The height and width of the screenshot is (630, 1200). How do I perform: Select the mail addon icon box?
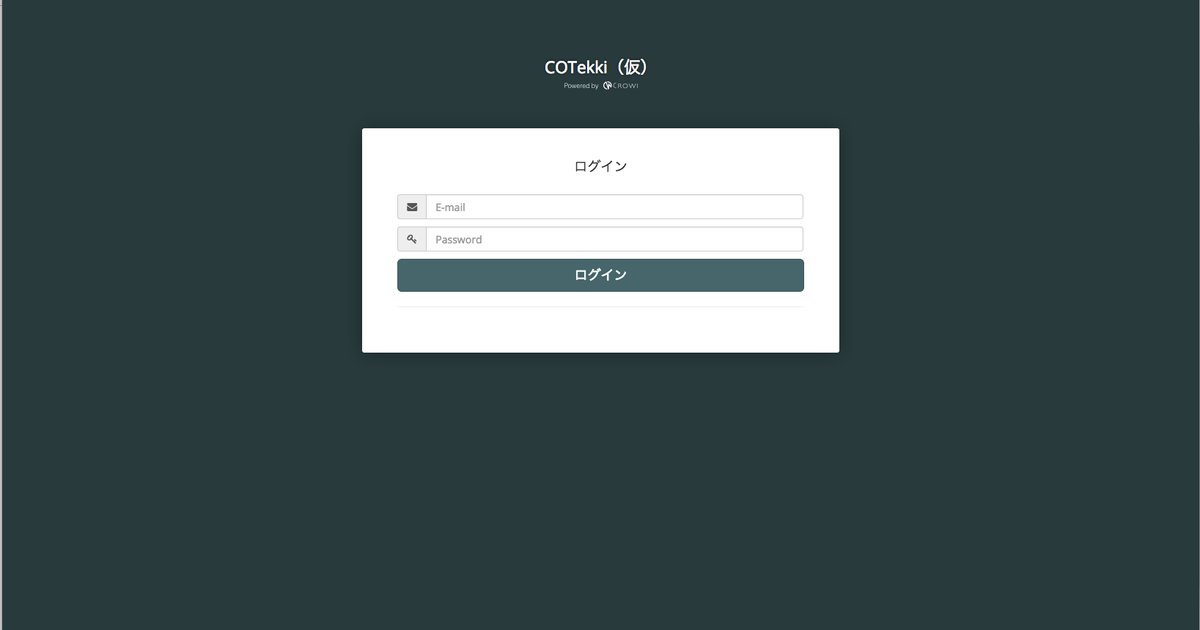pyautogui.click(x=412, y=207)
